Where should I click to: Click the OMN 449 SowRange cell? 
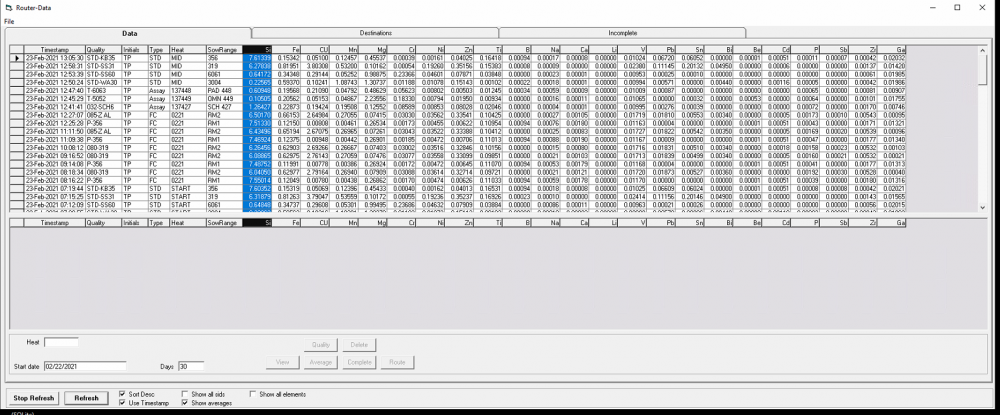coord(224,98)
